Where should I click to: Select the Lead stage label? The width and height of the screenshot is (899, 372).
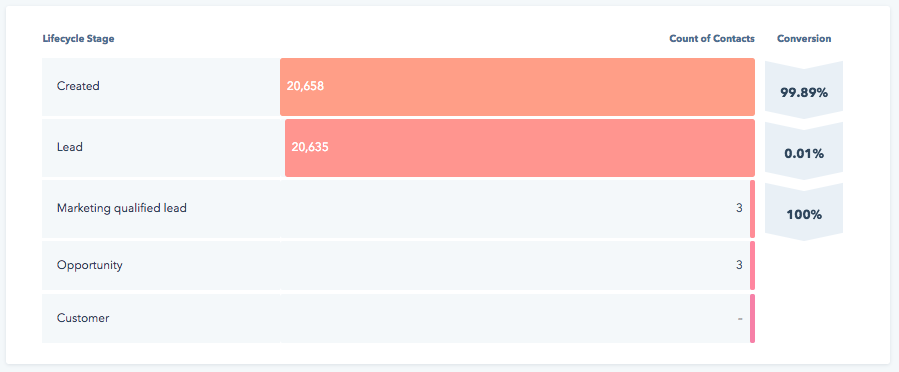pyautogui.click(x=70, y=147)
